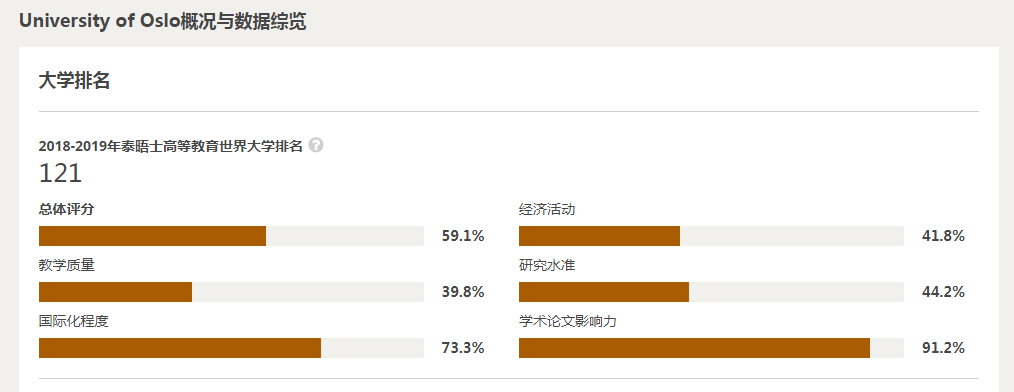Click the 73.3% international outlook value
The height and width of the screenshot is (392, 1014).
463,348
